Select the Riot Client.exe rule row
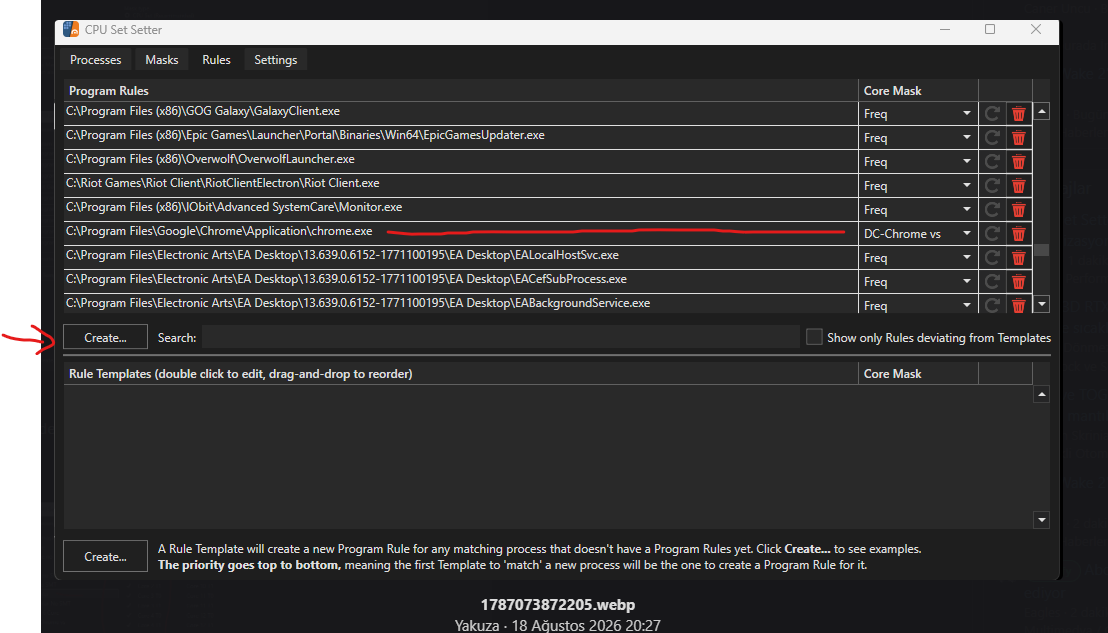 [x=461, y=184]
